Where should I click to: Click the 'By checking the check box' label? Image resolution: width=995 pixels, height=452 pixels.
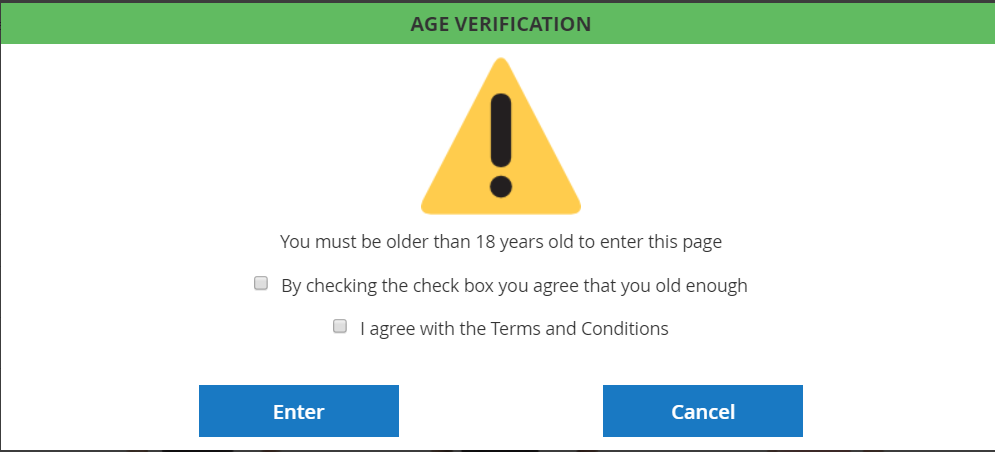click(514, 286)
